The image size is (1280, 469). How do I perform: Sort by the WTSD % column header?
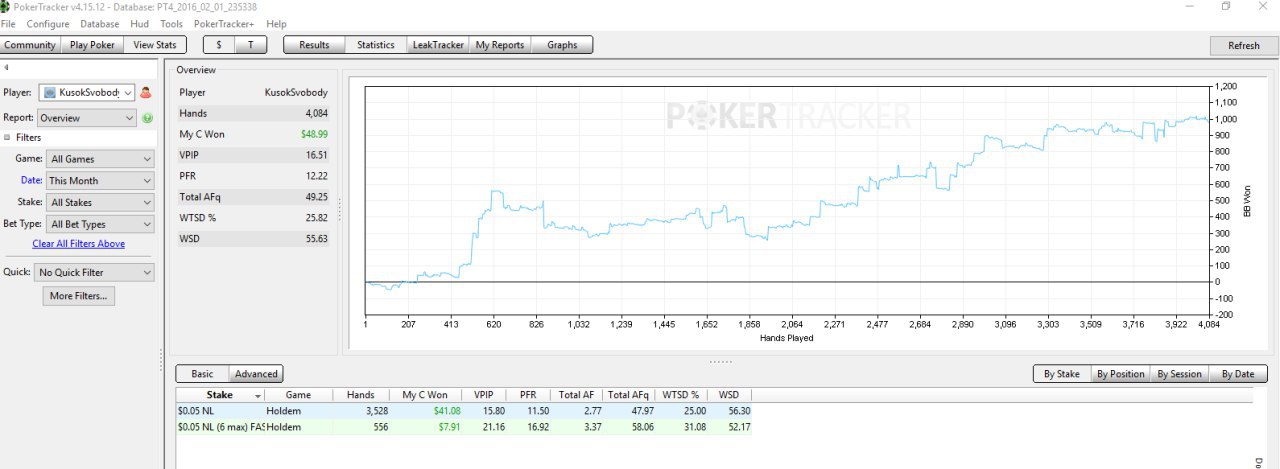coord(680,396)
